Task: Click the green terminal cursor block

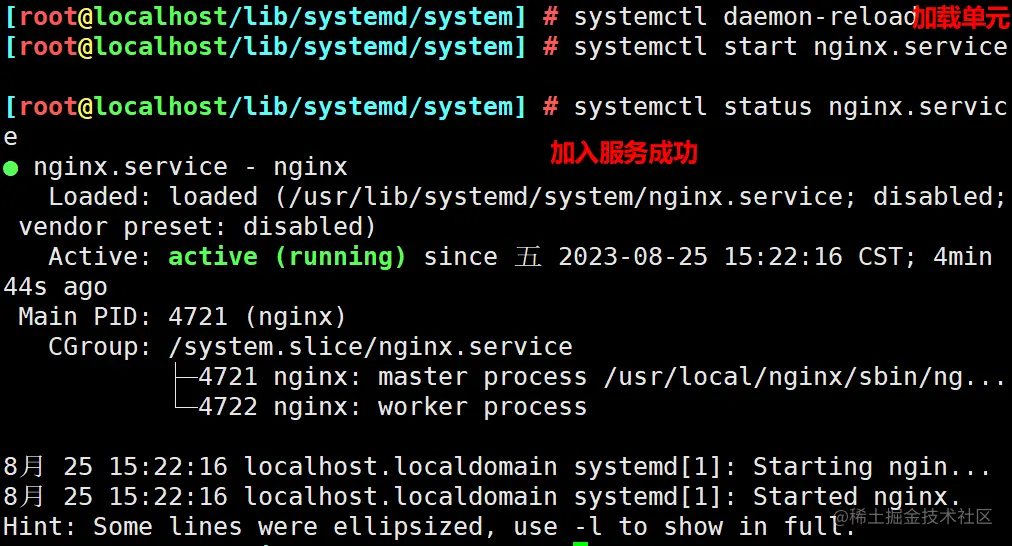Action: (x=580, y=543)
